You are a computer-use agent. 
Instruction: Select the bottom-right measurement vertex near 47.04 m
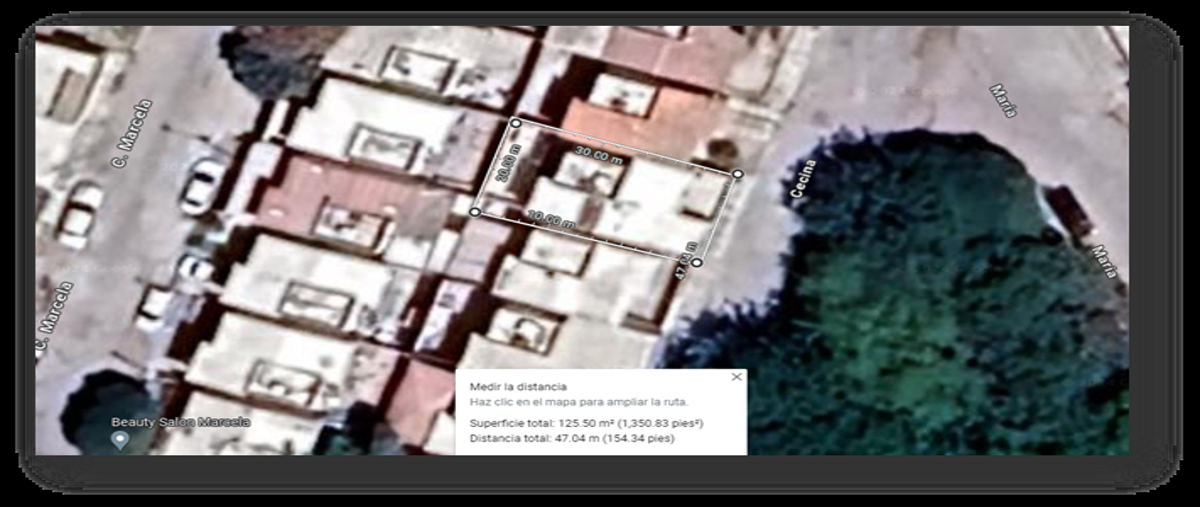697,262
